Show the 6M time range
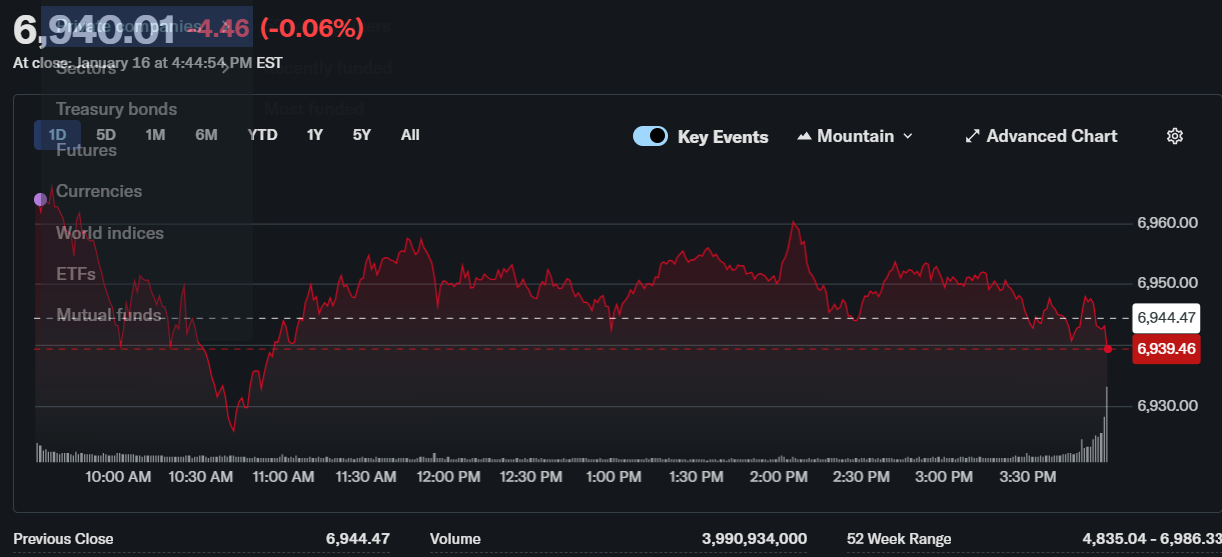The width and height of the screenshot is (1222, 557). [206, 135]
